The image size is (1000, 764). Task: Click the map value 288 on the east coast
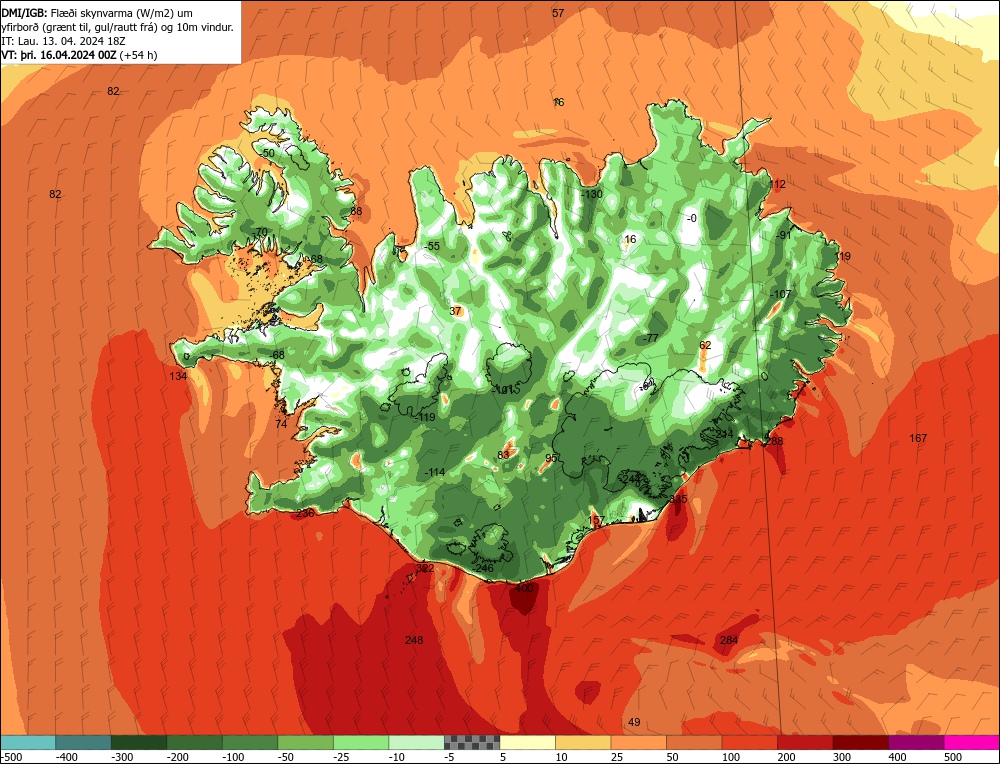(774, 441)
